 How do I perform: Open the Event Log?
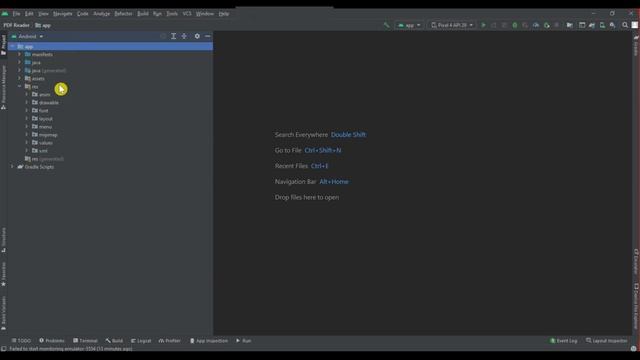click(563, 341)
